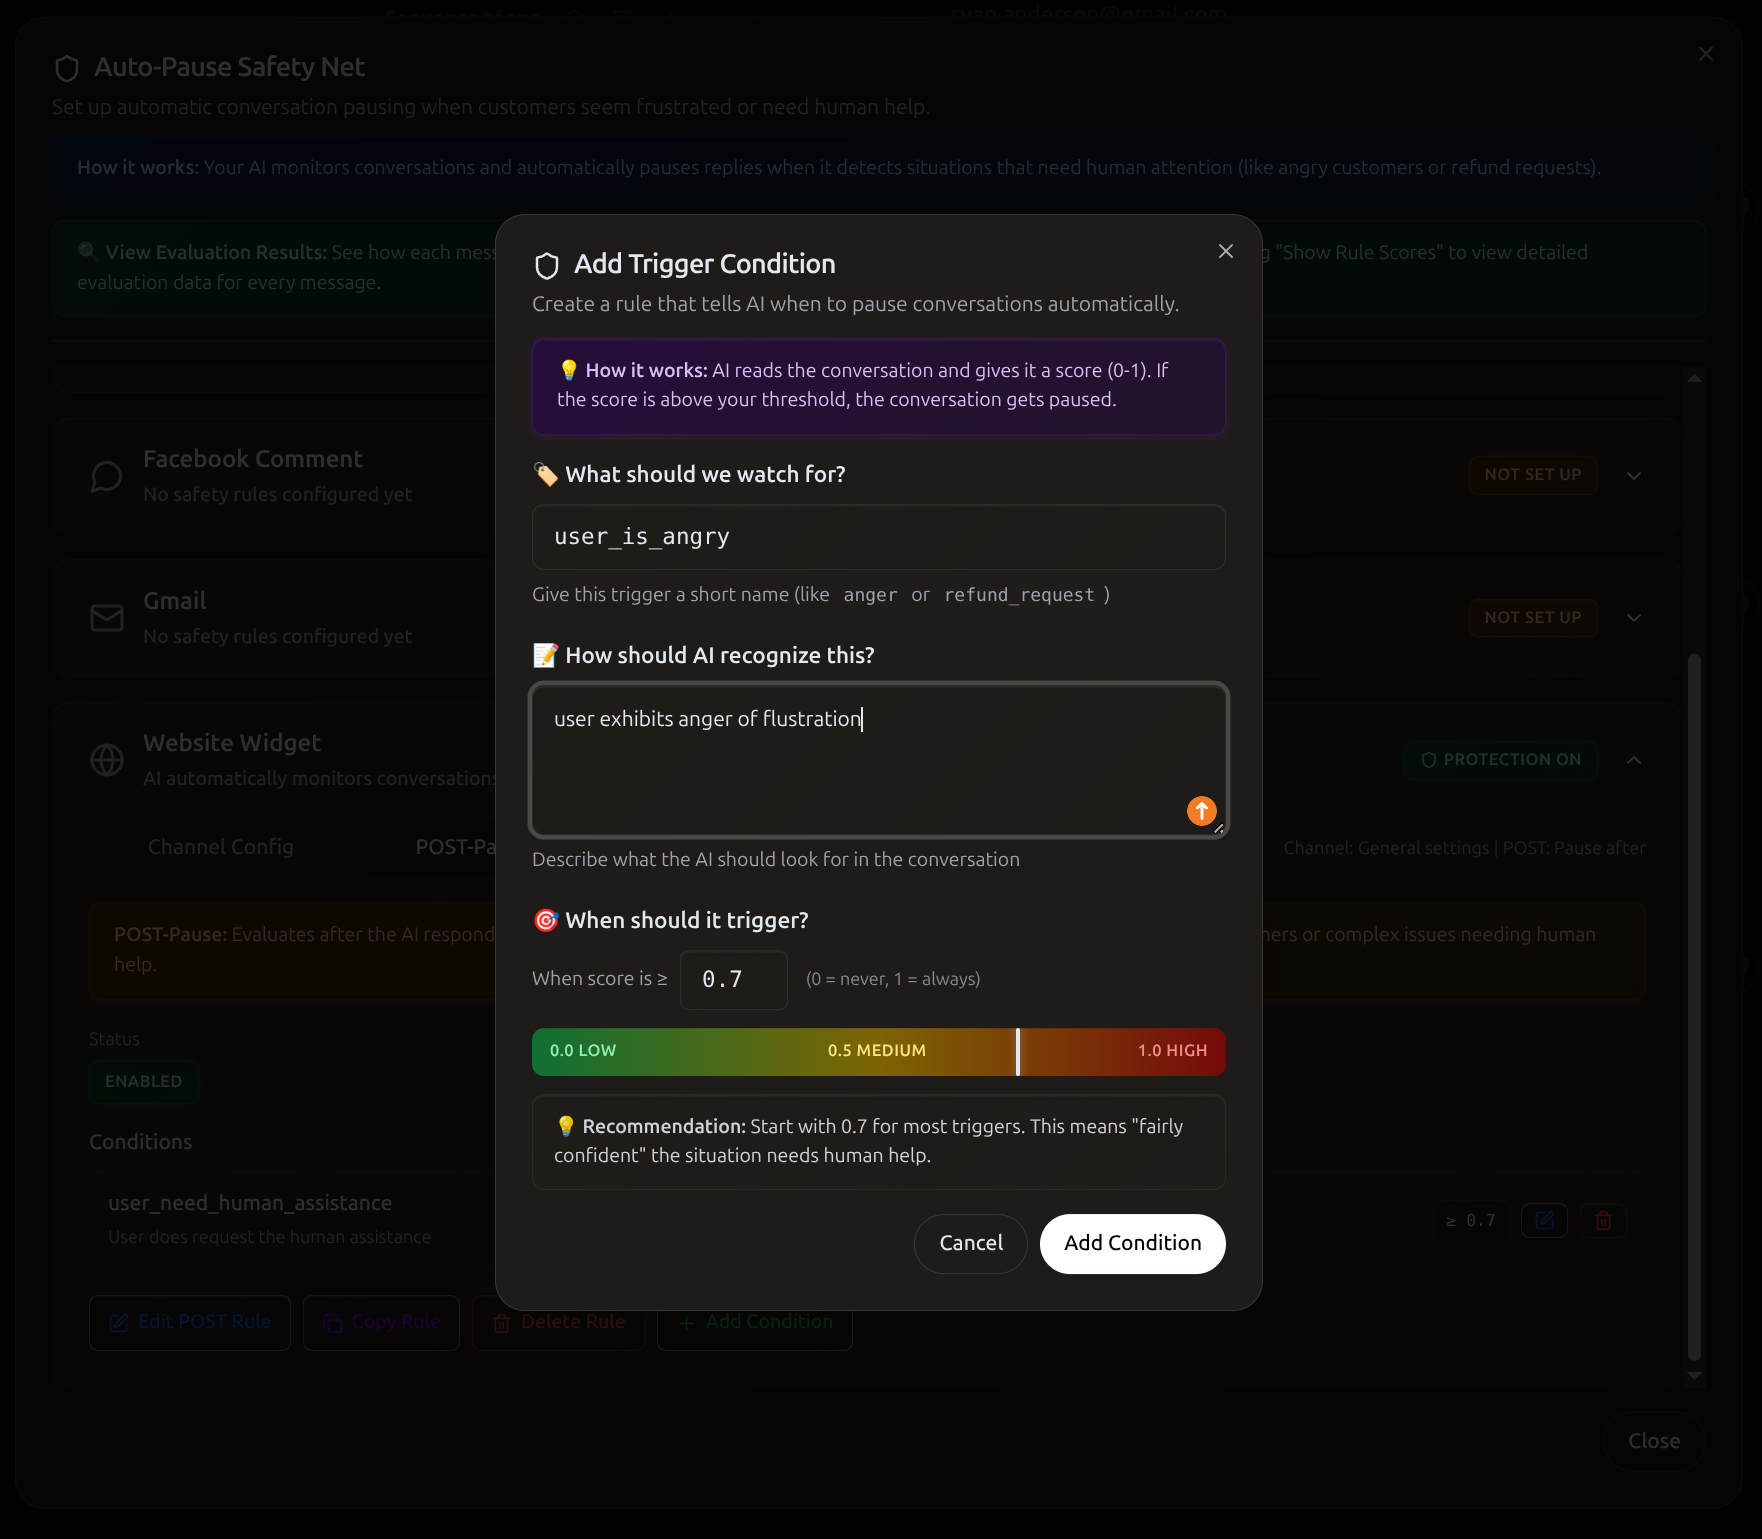Collapse the Website Widget section via its chevron
1762x1539 pixels.
pos(1634,760)
